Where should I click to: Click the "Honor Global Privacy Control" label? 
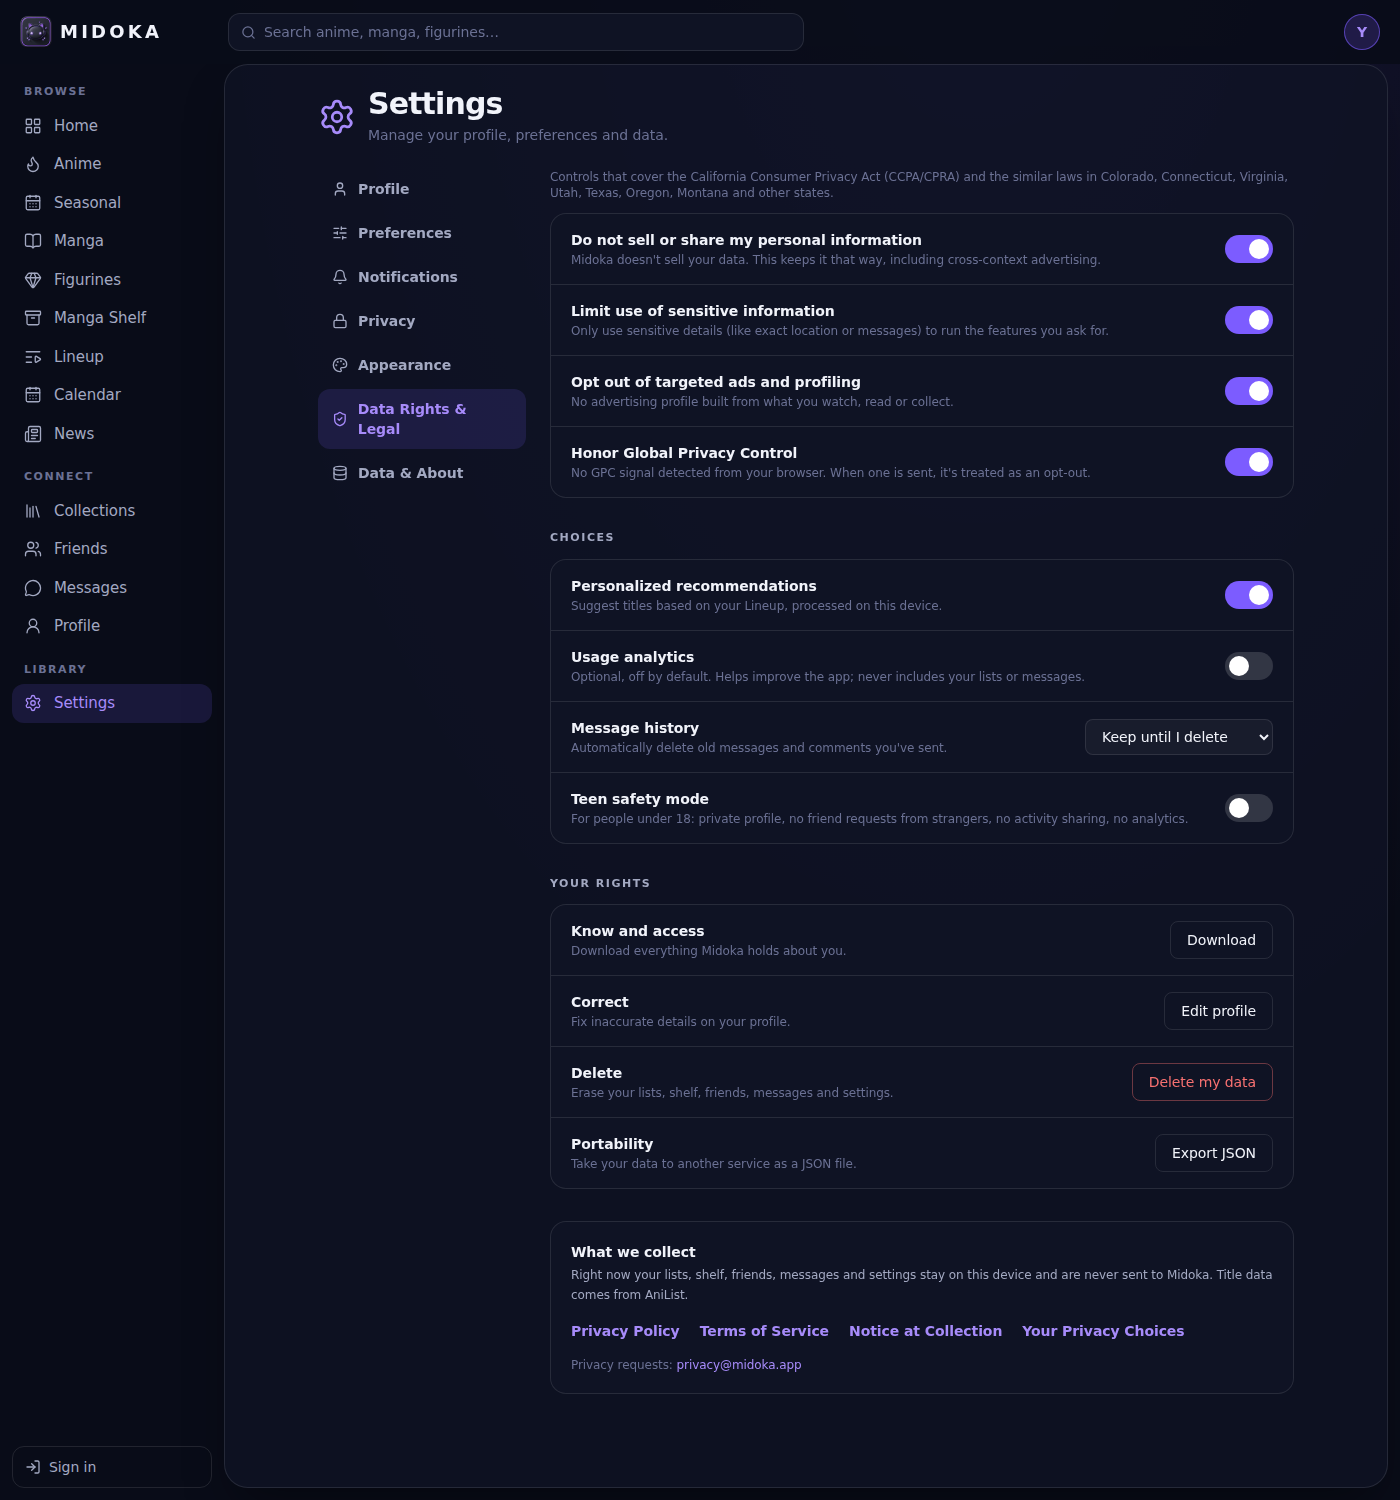684,453
